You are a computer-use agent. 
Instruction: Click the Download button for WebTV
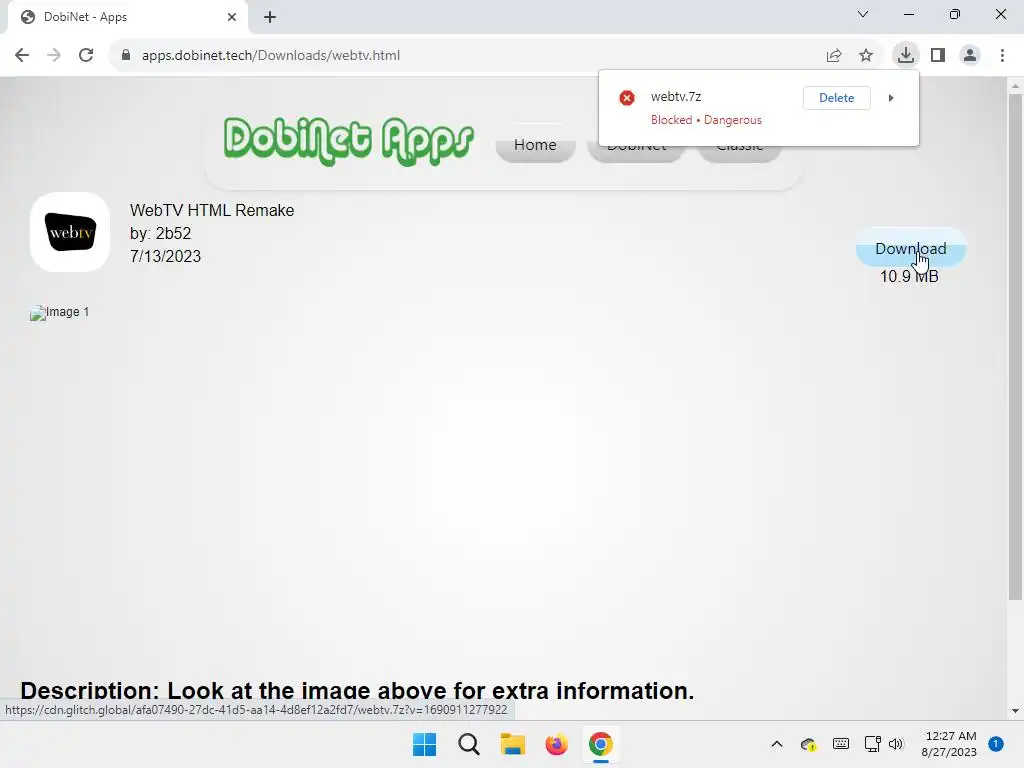pyautogui.click(x=910, y=249)
